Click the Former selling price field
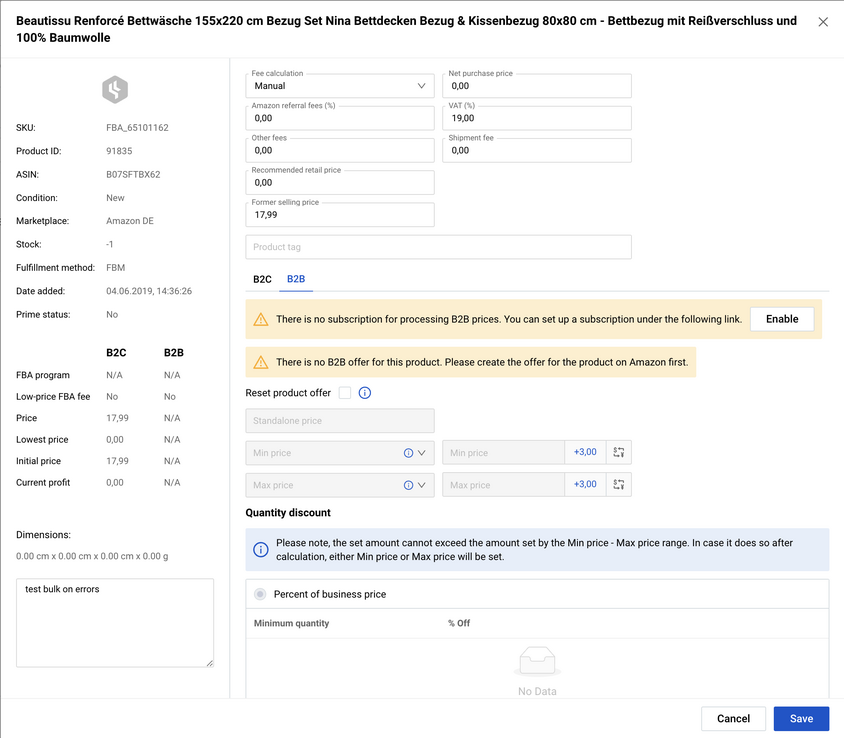Viewport: 844px width, 738px height. click(340, 215)
